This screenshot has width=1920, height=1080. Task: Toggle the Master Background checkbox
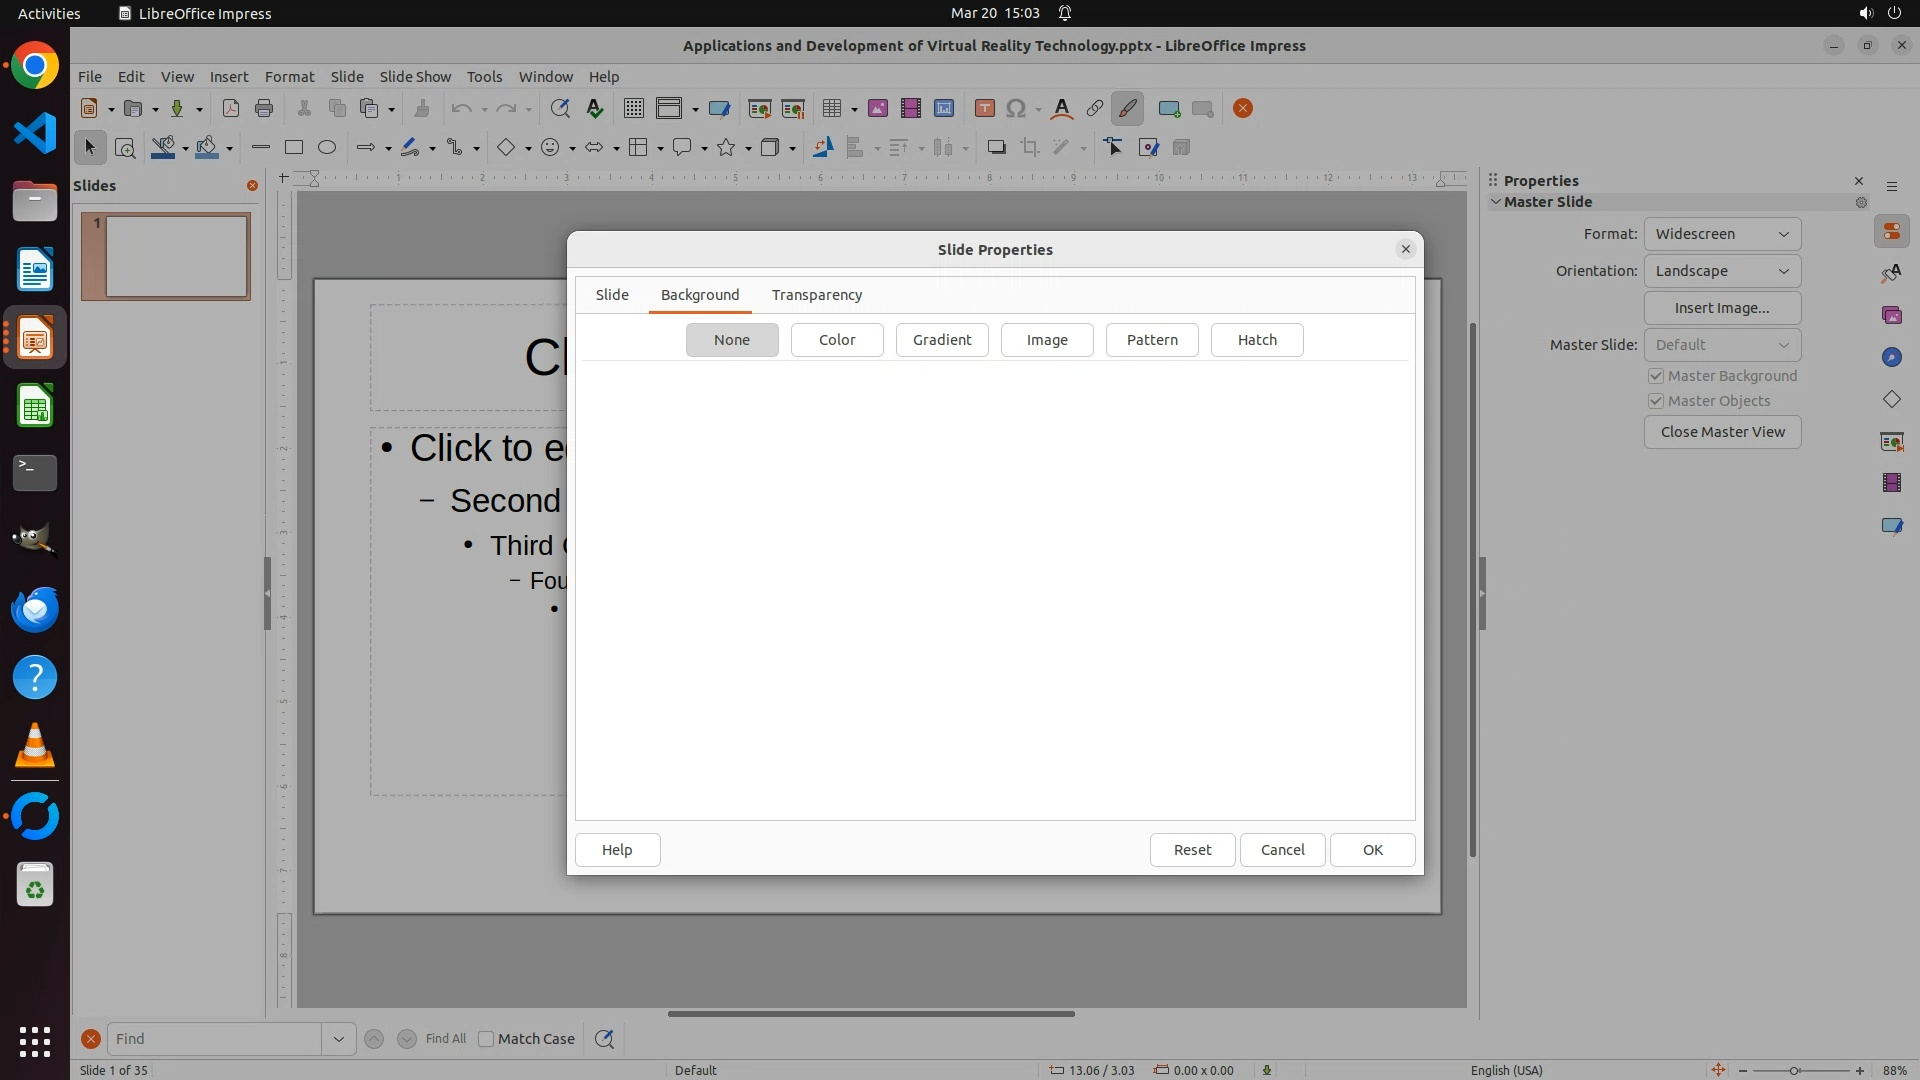1656,376
